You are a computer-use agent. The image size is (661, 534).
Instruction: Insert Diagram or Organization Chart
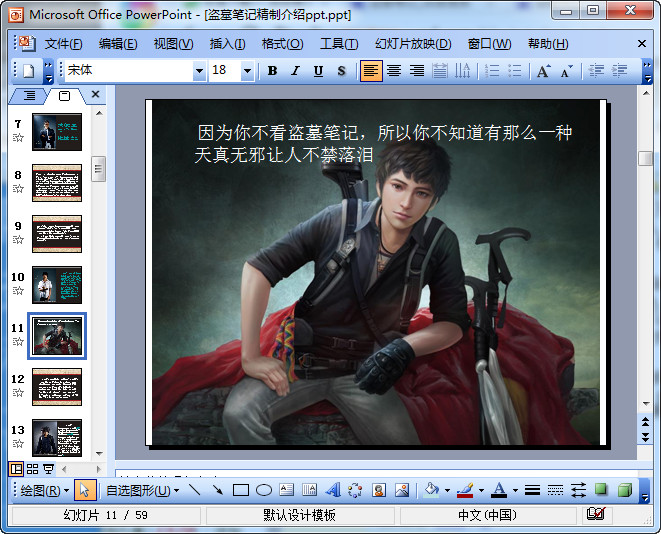pyautogui.click(x=355, y=490)
